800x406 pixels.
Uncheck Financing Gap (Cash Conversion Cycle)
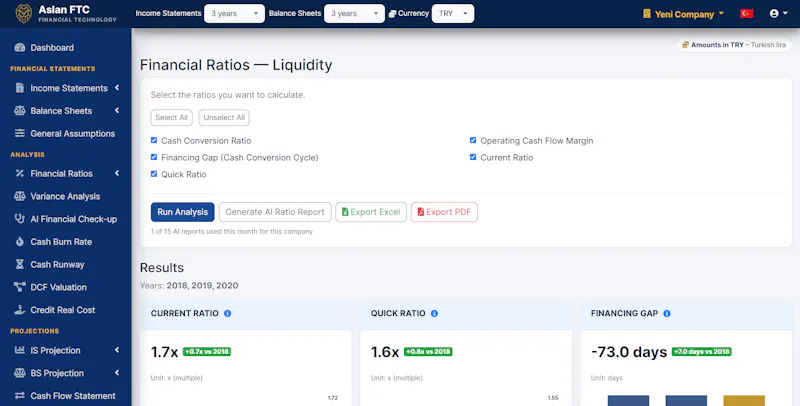(154, 157)
